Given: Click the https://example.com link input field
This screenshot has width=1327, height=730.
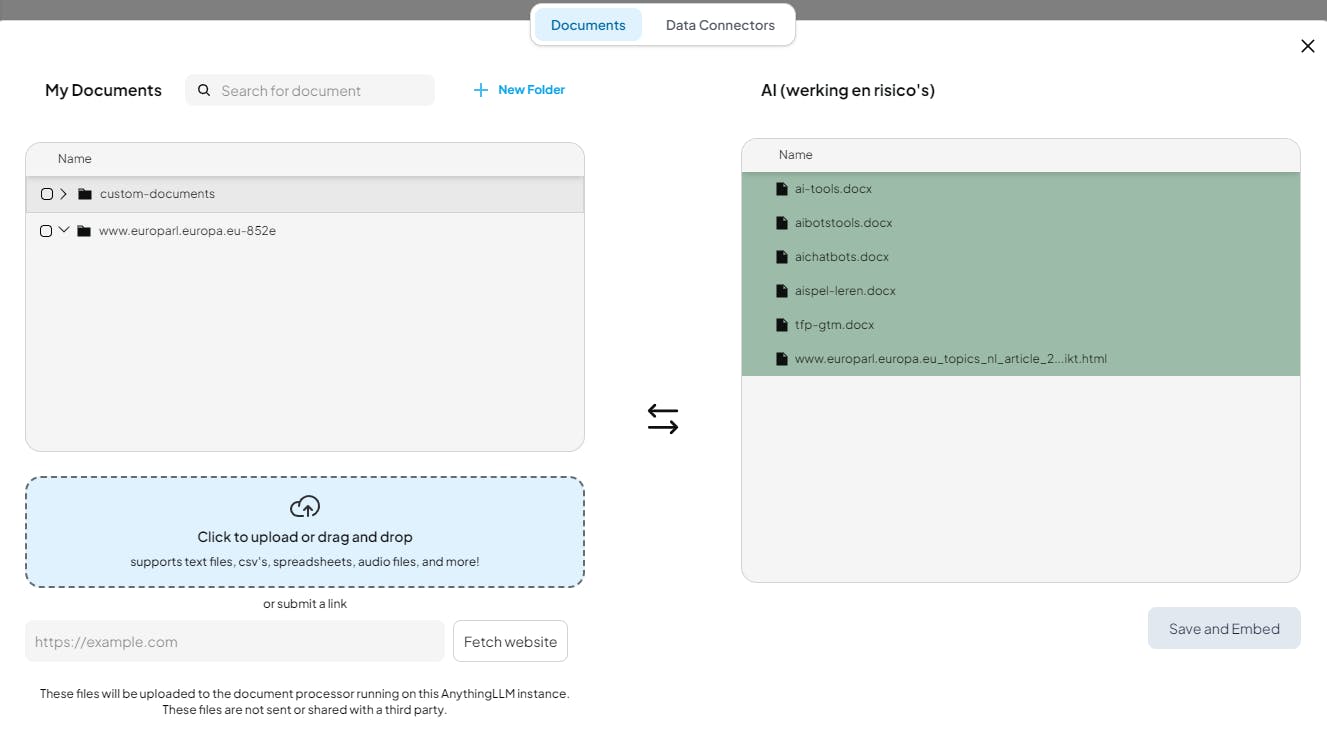Looking at the screenshot, I should 235,641.
